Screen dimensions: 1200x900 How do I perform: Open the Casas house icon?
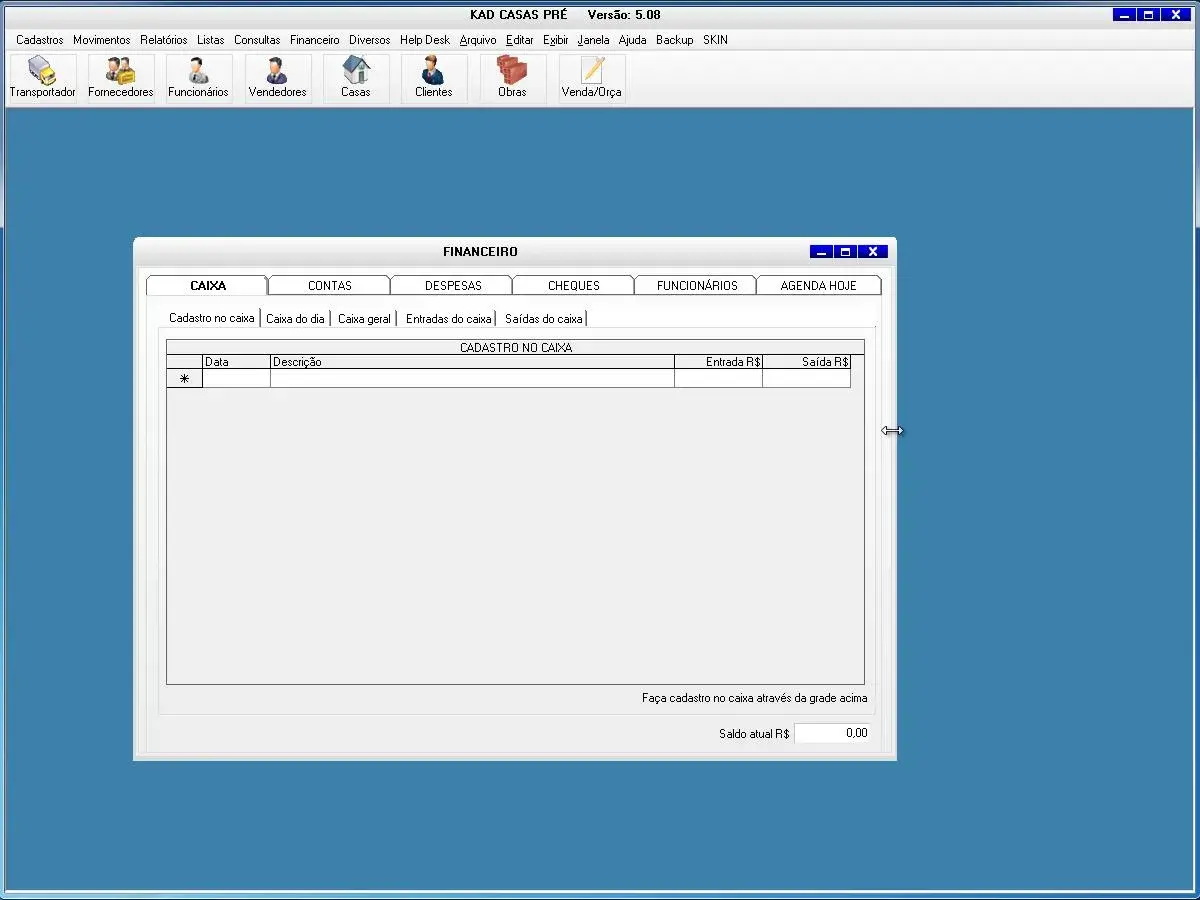coord(356,78)
